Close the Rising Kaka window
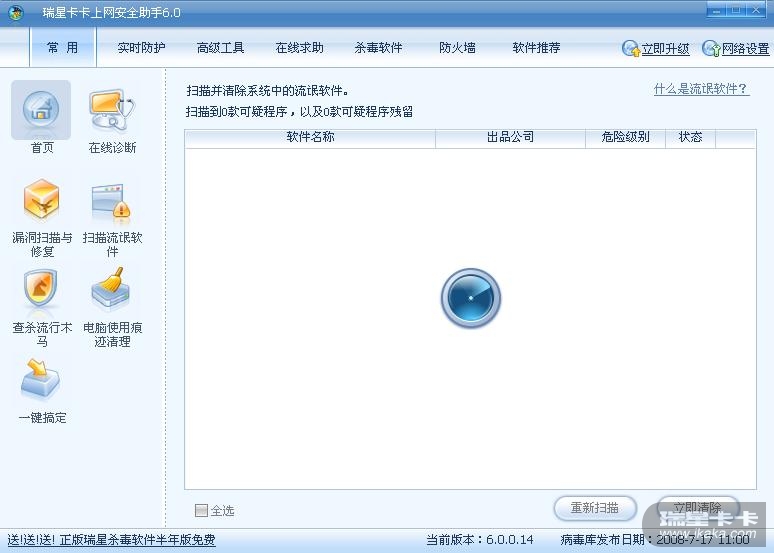 pyautogui.click(x=755, y=11)
